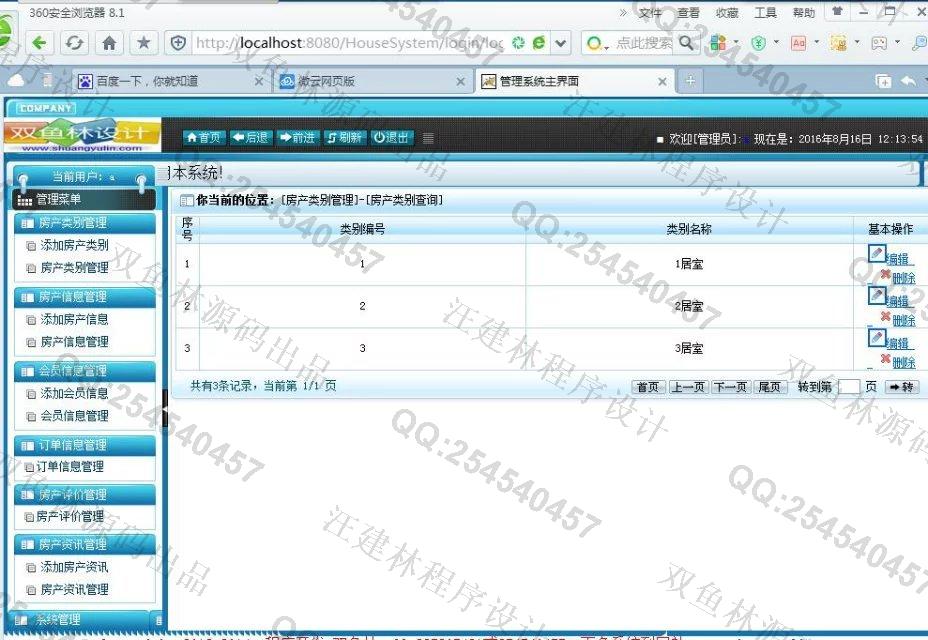The width and height of the screenshot is (928, 640).
Task: Open a new tab with plus button
Action: pos(690,81)
